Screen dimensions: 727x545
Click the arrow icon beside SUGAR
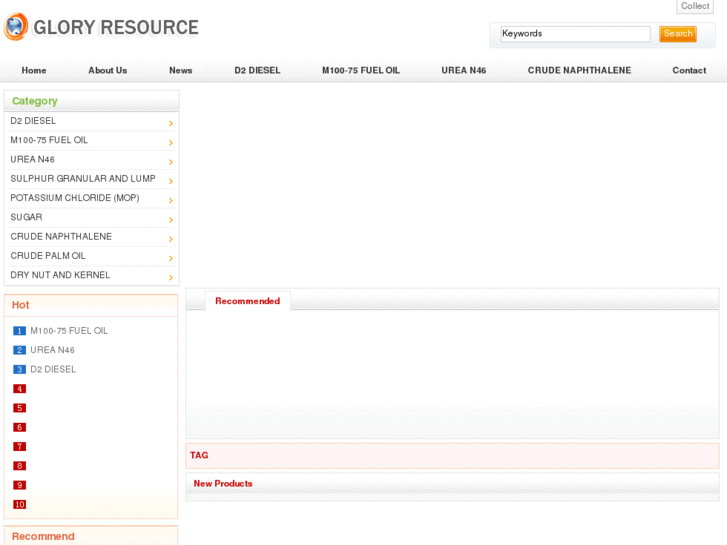tap(171, 220)
